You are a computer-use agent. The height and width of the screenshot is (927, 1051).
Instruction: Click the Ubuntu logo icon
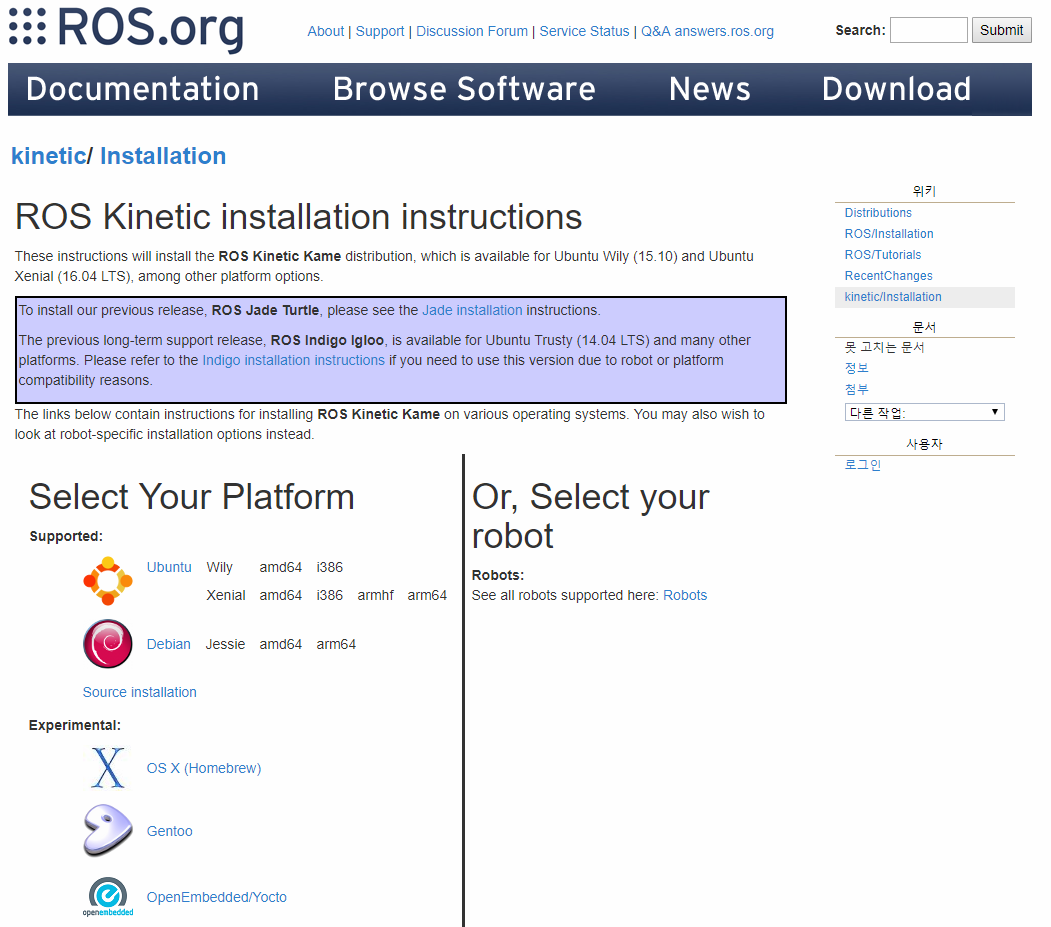point(108,581)
